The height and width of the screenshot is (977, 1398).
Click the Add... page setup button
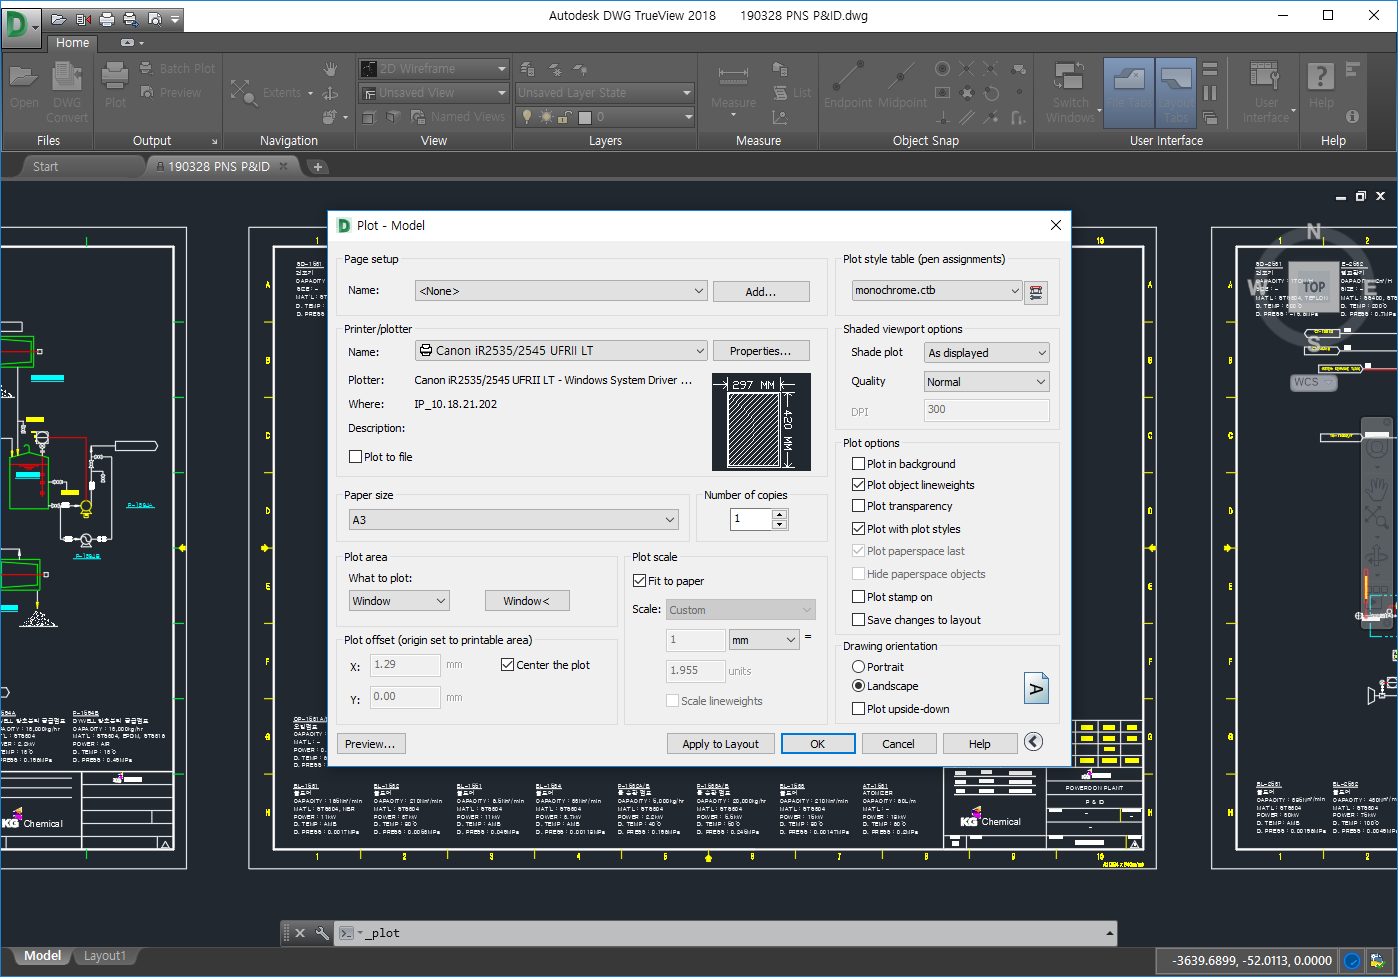pos(761,292)
